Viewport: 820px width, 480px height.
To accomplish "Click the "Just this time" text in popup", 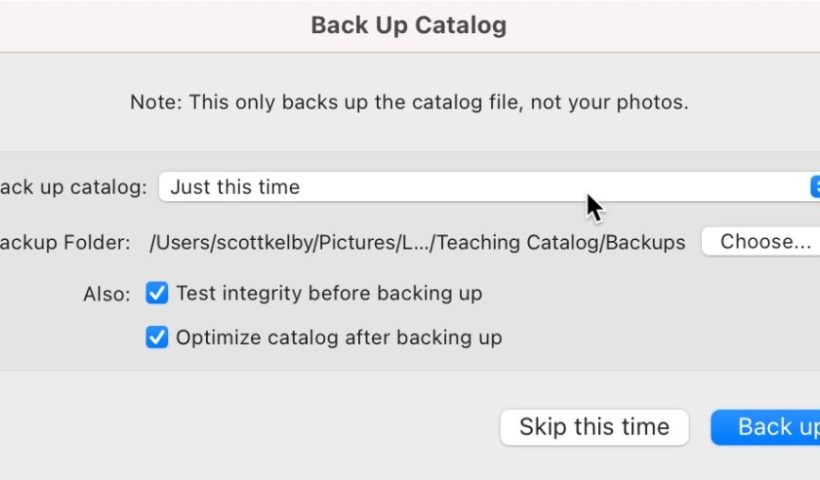I will click(x=235, y=187).
